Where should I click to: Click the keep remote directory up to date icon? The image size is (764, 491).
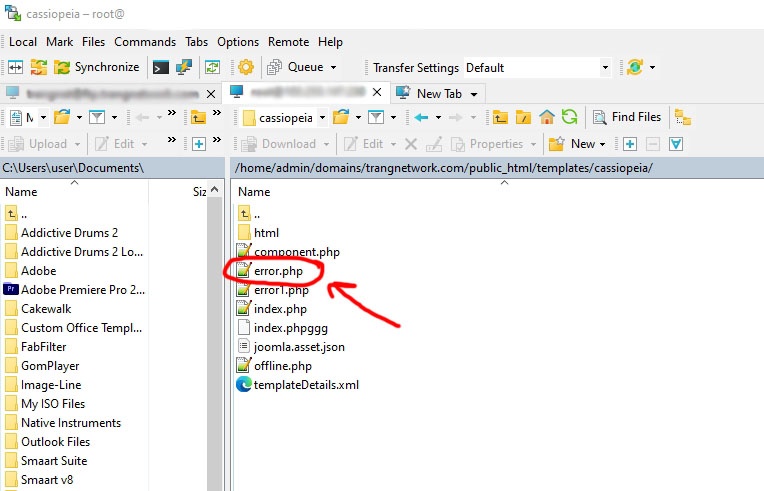[x=212, y=67]
